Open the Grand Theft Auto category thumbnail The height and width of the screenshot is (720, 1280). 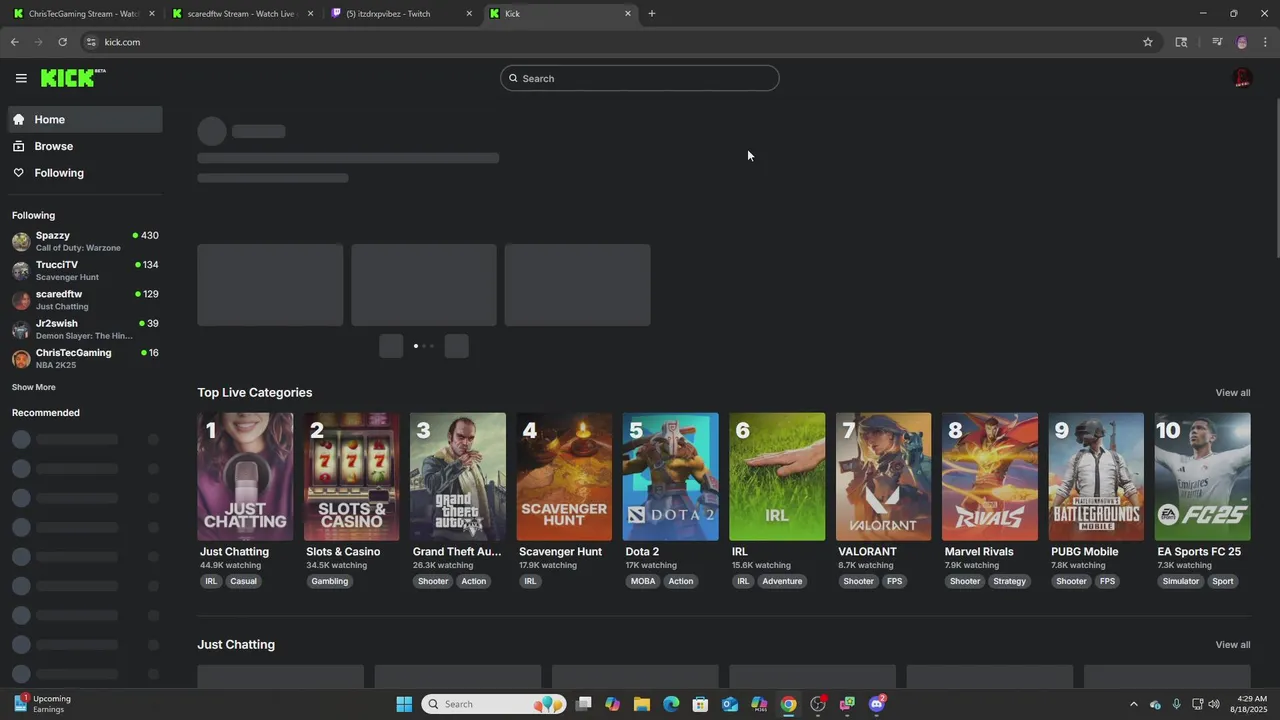pos(458,477)
